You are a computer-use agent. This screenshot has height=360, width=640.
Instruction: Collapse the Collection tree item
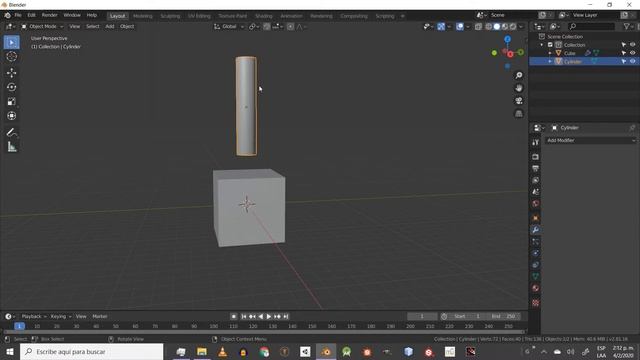(x=542, y=45)
